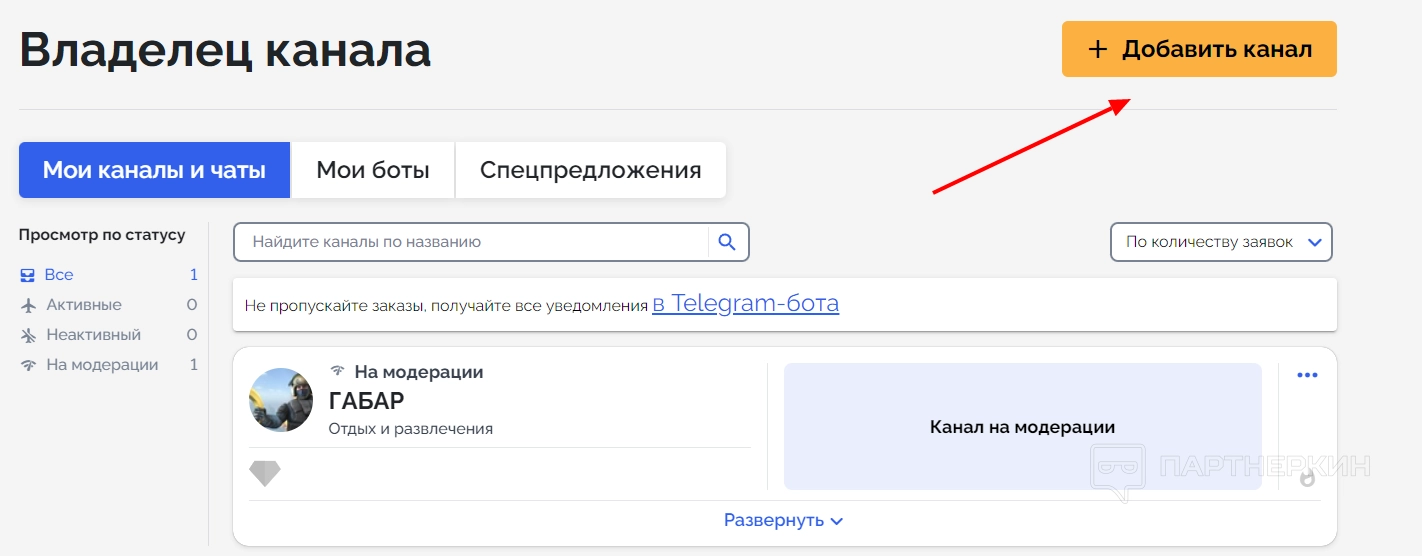Select the Мои каналы и чаты tab

[154, 170]
